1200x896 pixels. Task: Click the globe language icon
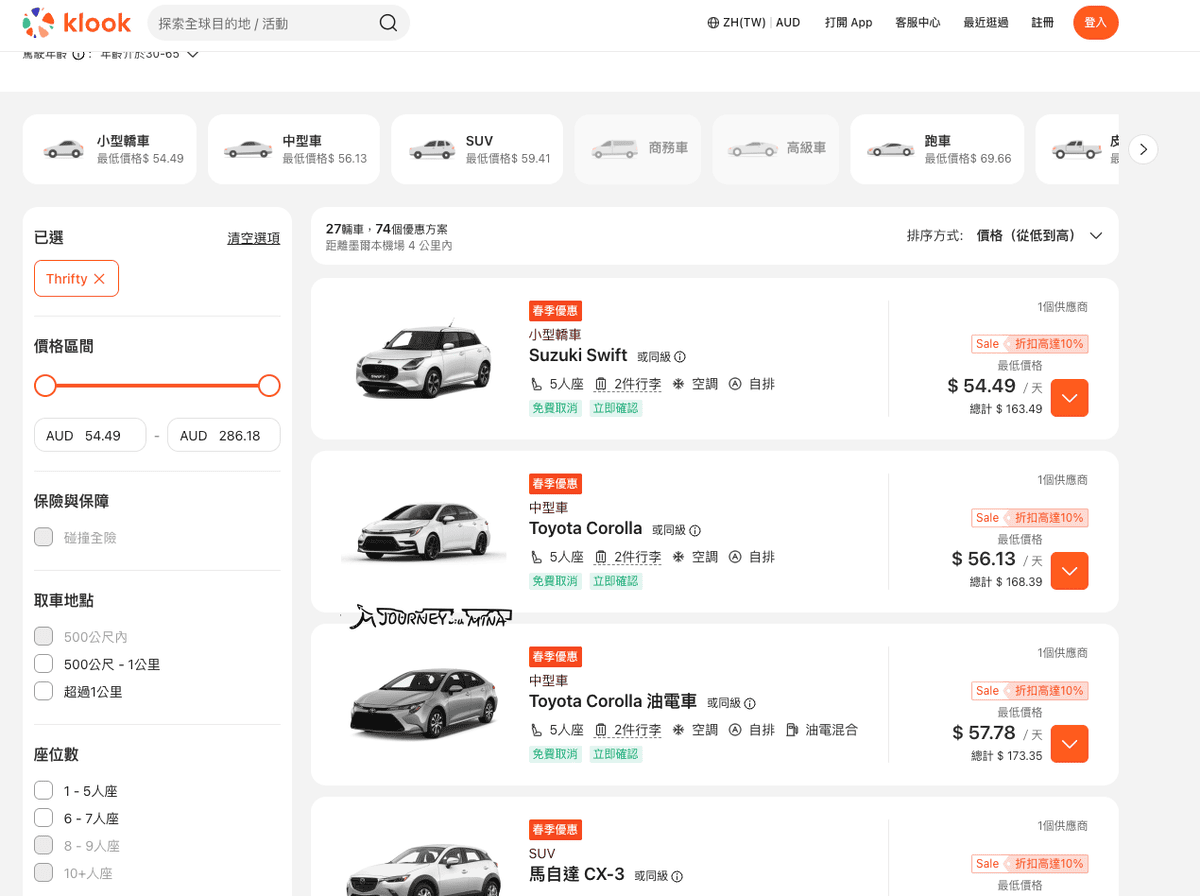(x=713, y=22)
